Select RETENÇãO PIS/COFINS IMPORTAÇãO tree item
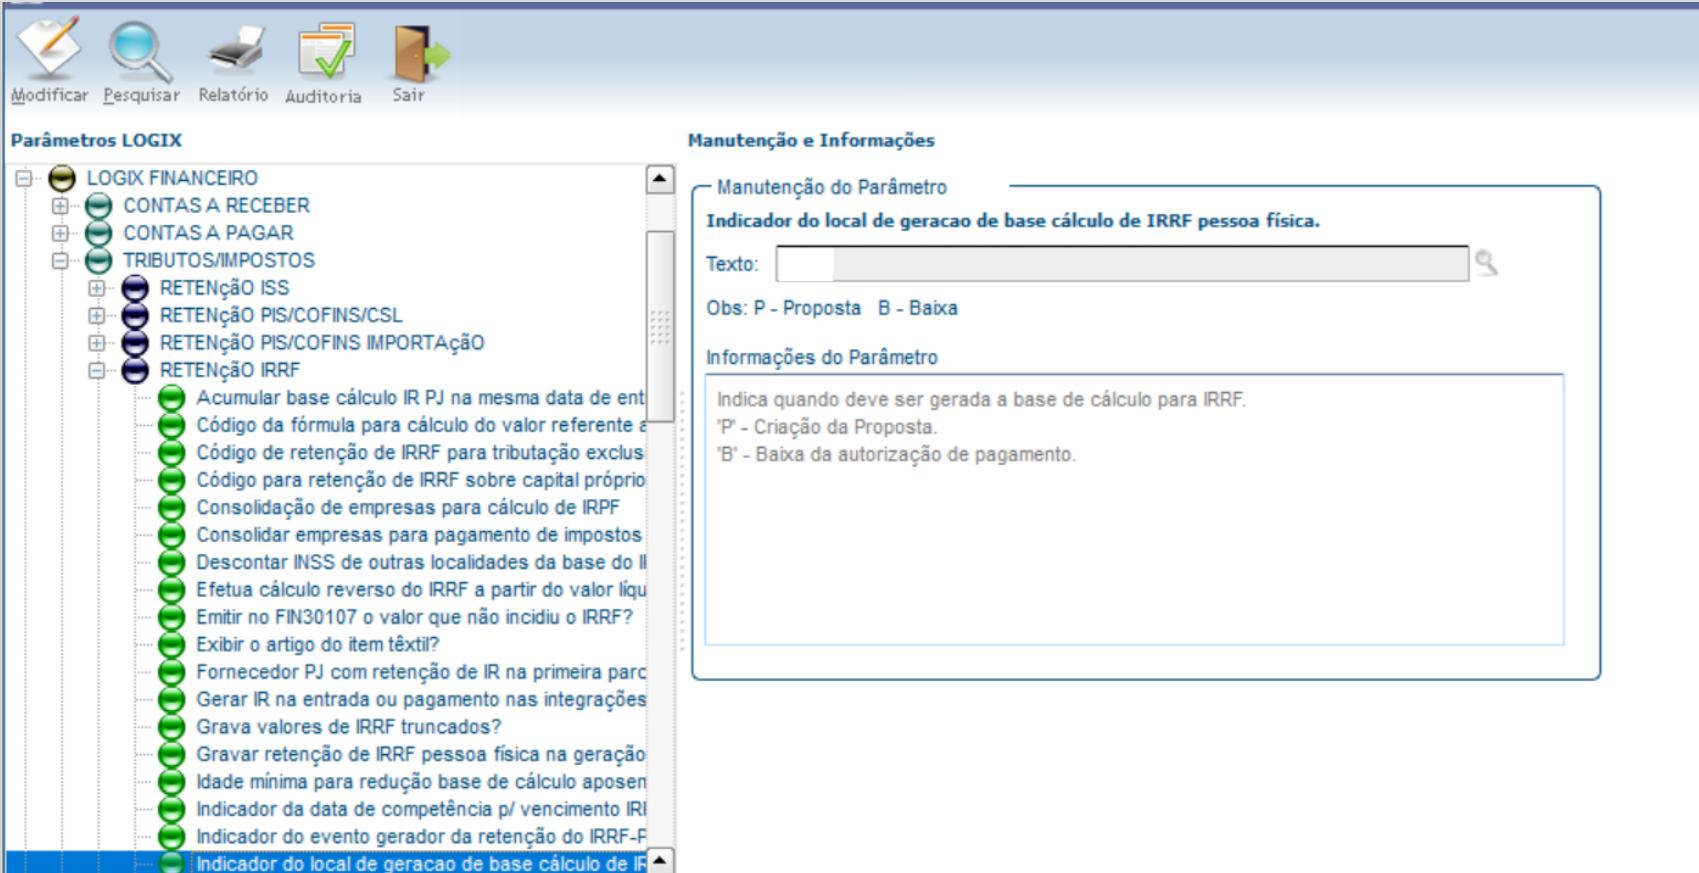 [x=321, y=343]
